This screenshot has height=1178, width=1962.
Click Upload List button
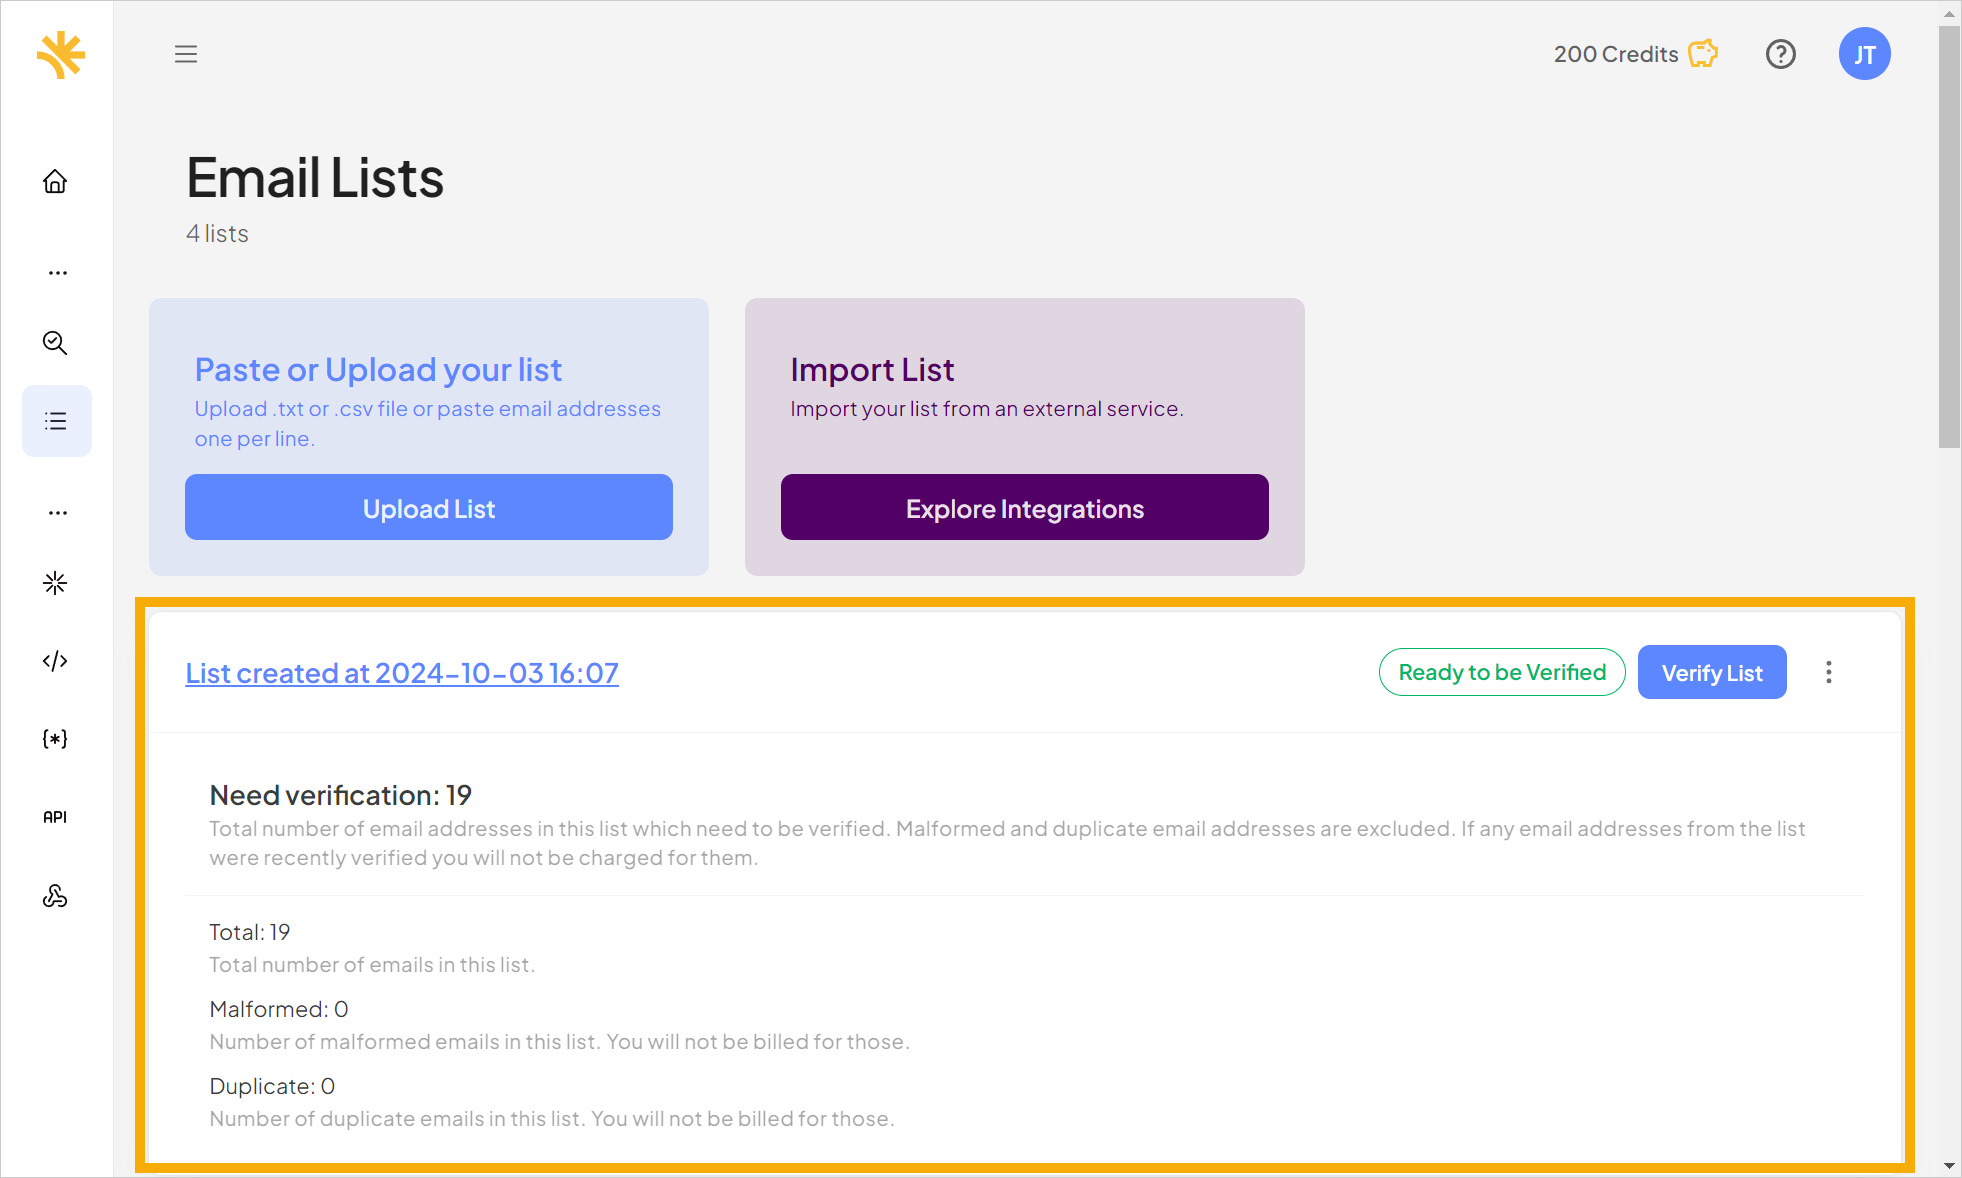[429, 508]
